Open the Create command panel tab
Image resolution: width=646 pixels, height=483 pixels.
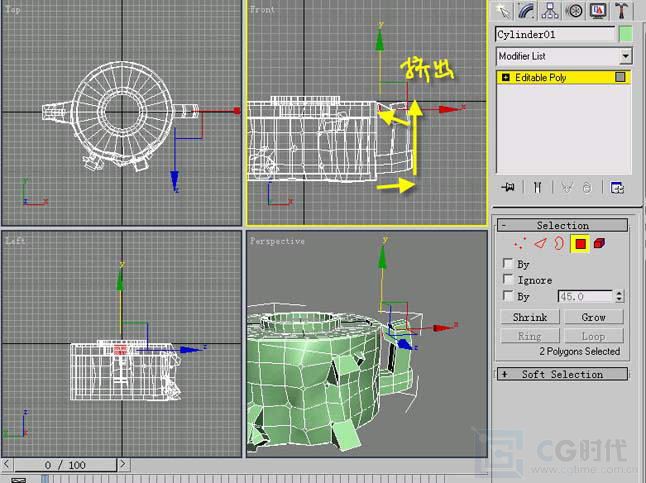pyautogui.click(x=503, y=10)
